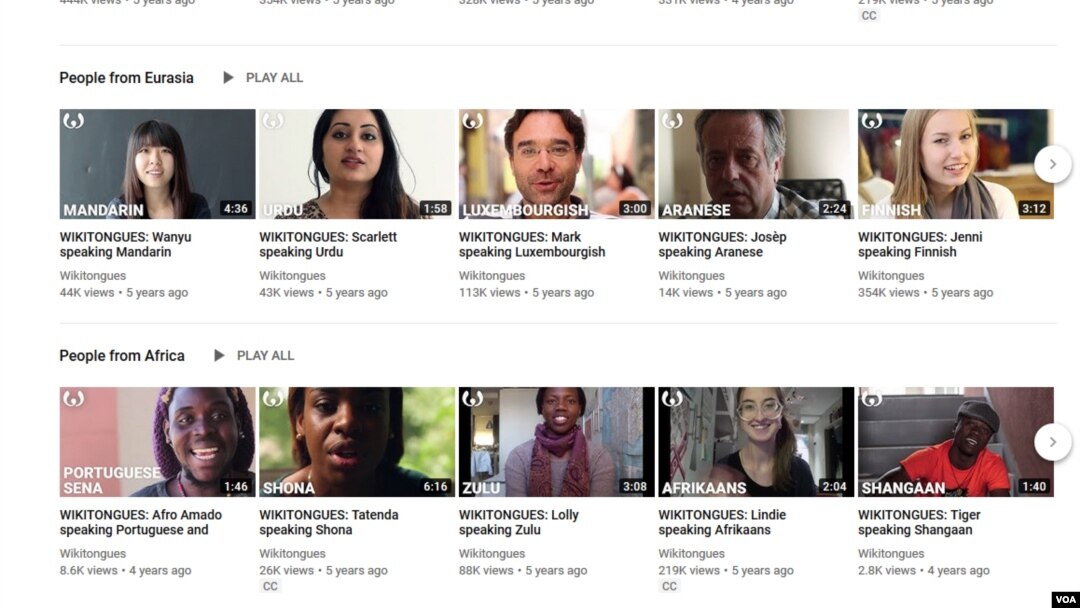Click 113K views text under Luxembourgish video
1080x608 pixels.
[x=490, y=293]
